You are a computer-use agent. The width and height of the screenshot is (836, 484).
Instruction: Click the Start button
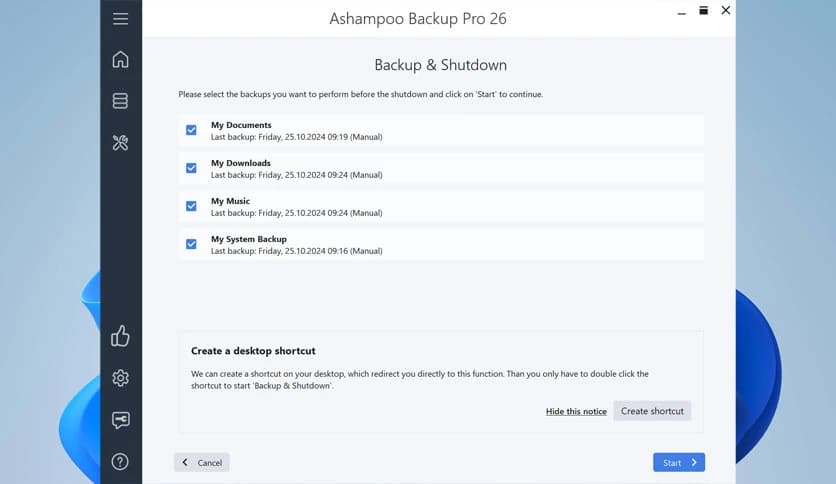pos(679,462)
